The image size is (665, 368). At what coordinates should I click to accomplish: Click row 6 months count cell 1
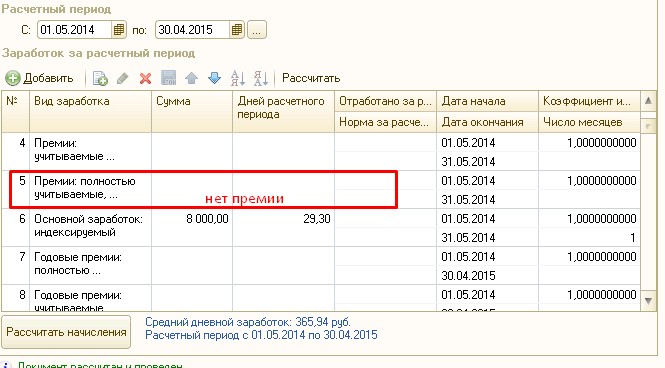tap(589, 237)
